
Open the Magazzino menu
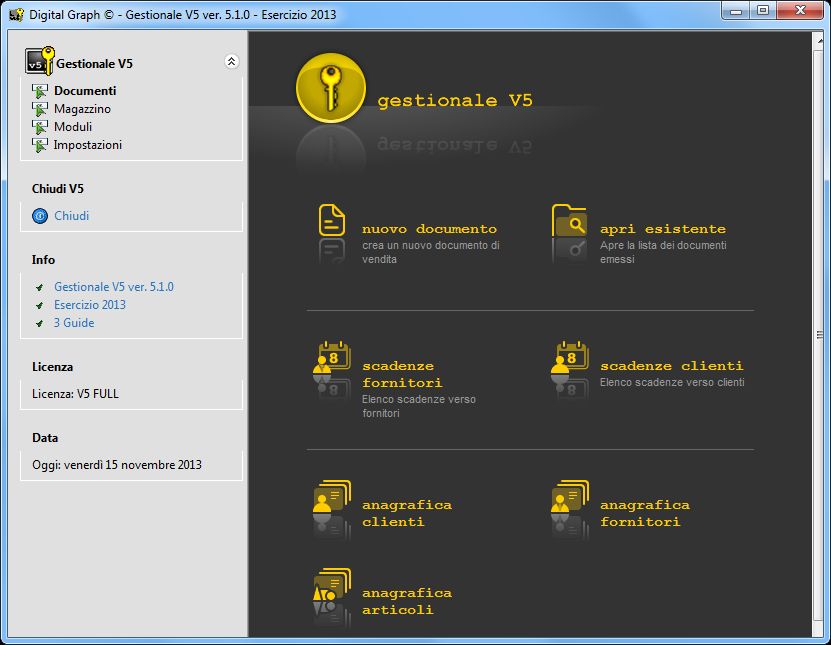click(x=82, y=109)
